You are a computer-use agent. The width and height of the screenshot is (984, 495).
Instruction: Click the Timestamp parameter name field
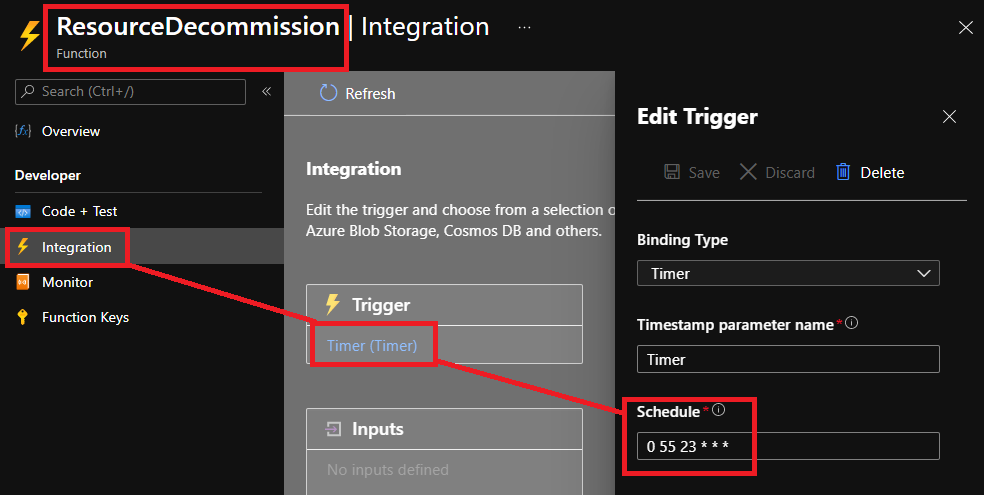coord(788,359)
